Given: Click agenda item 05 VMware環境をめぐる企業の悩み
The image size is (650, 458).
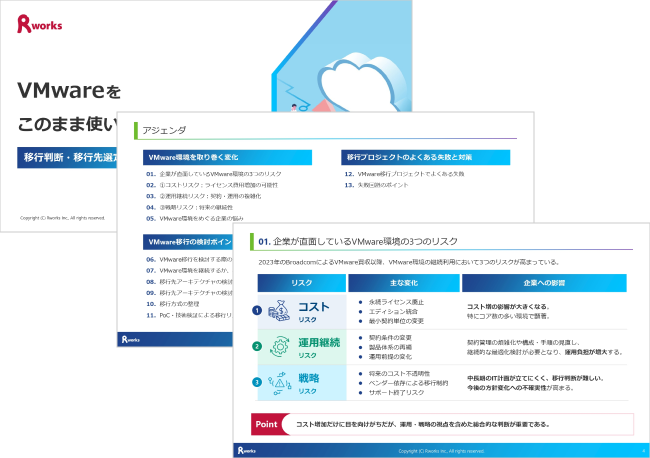Looking at the screenshot, I should [x=195, y=218].
